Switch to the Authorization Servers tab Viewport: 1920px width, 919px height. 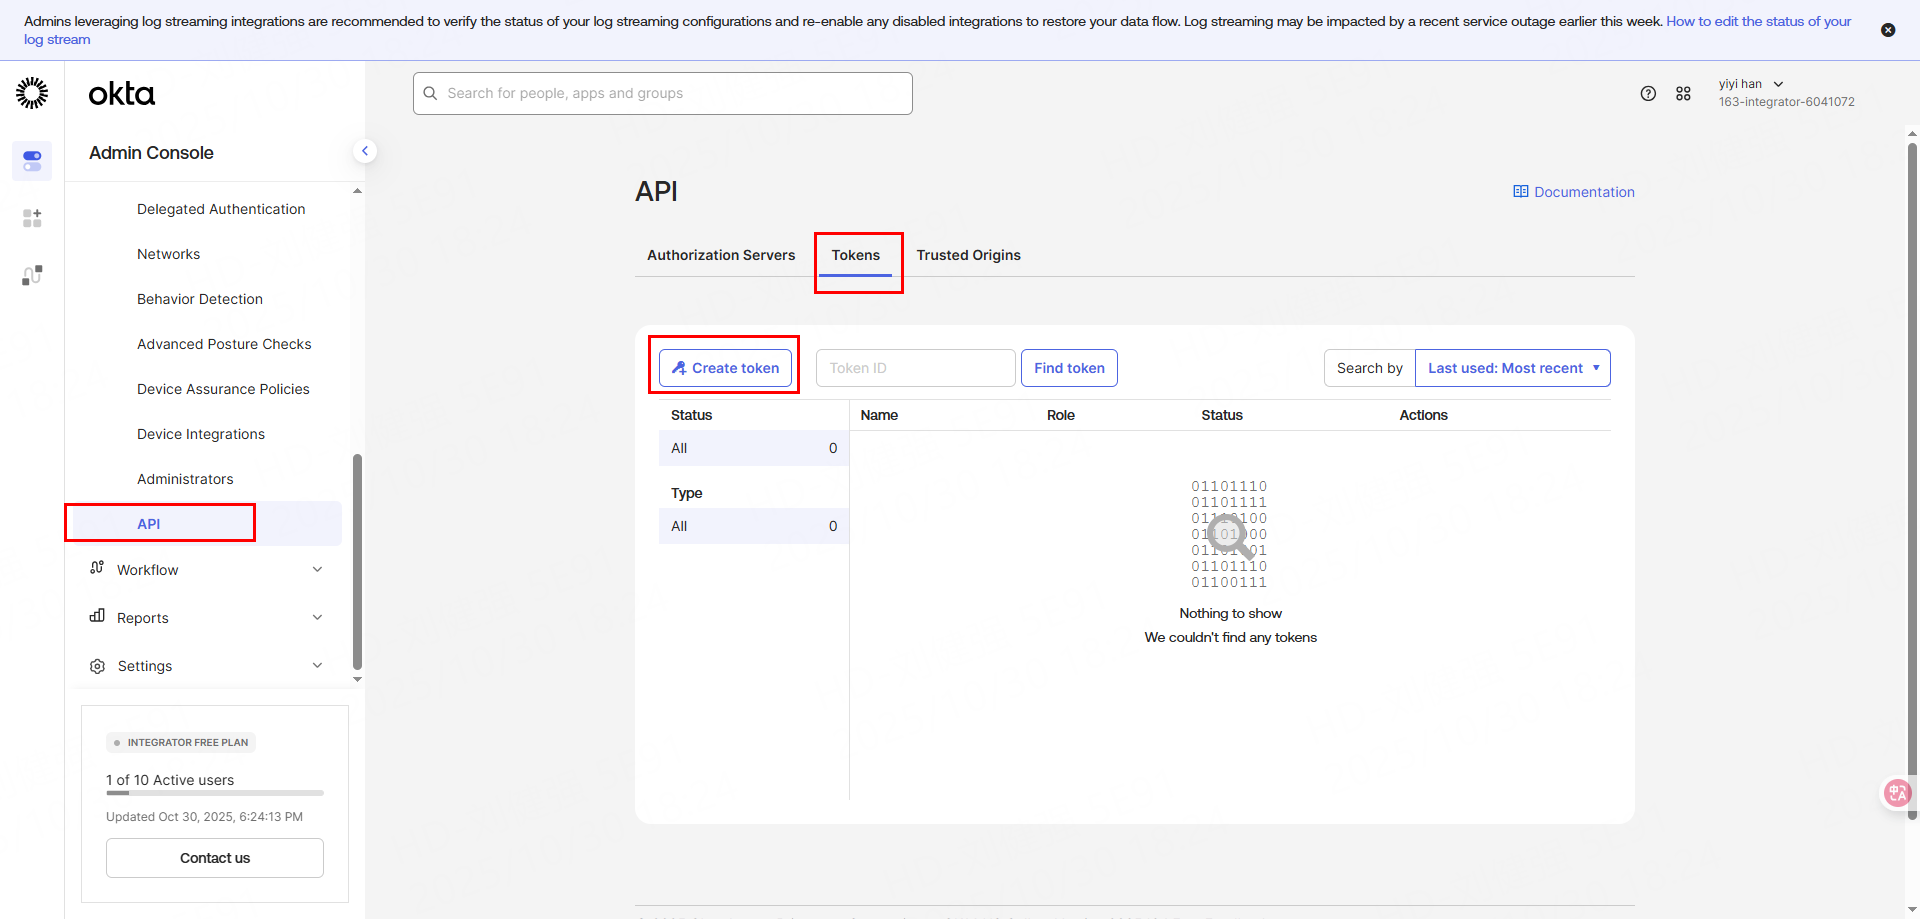coord(721,255)
